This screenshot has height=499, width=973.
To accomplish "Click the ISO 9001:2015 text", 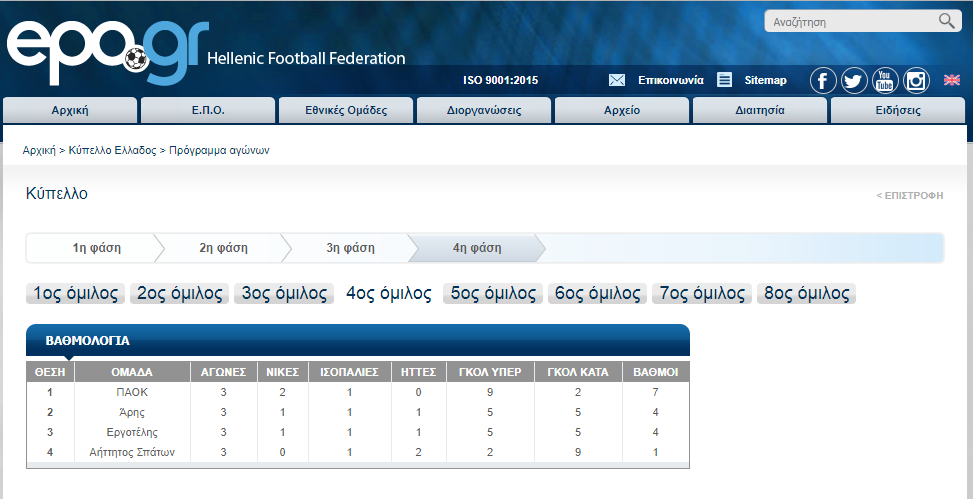I will click(x=501, y=80).
